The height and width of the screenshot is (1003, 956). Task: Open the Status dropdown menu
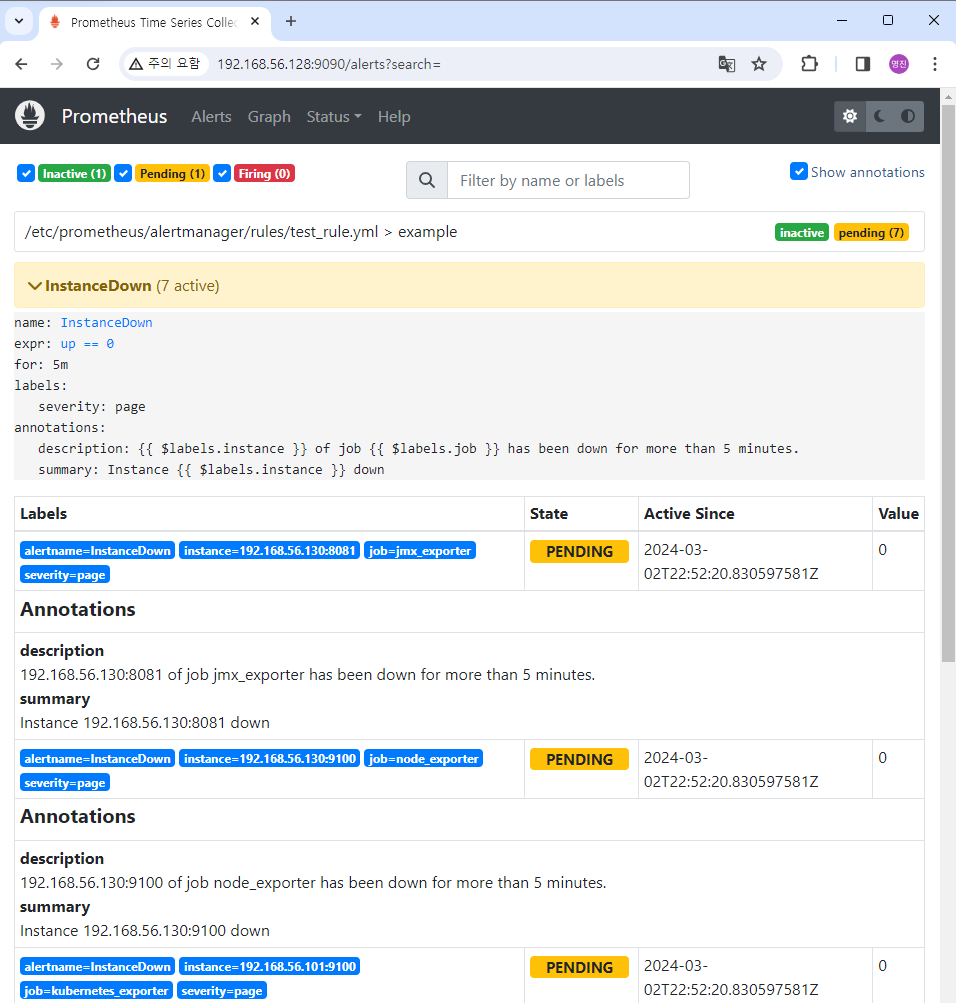click(x=334, y=116)
